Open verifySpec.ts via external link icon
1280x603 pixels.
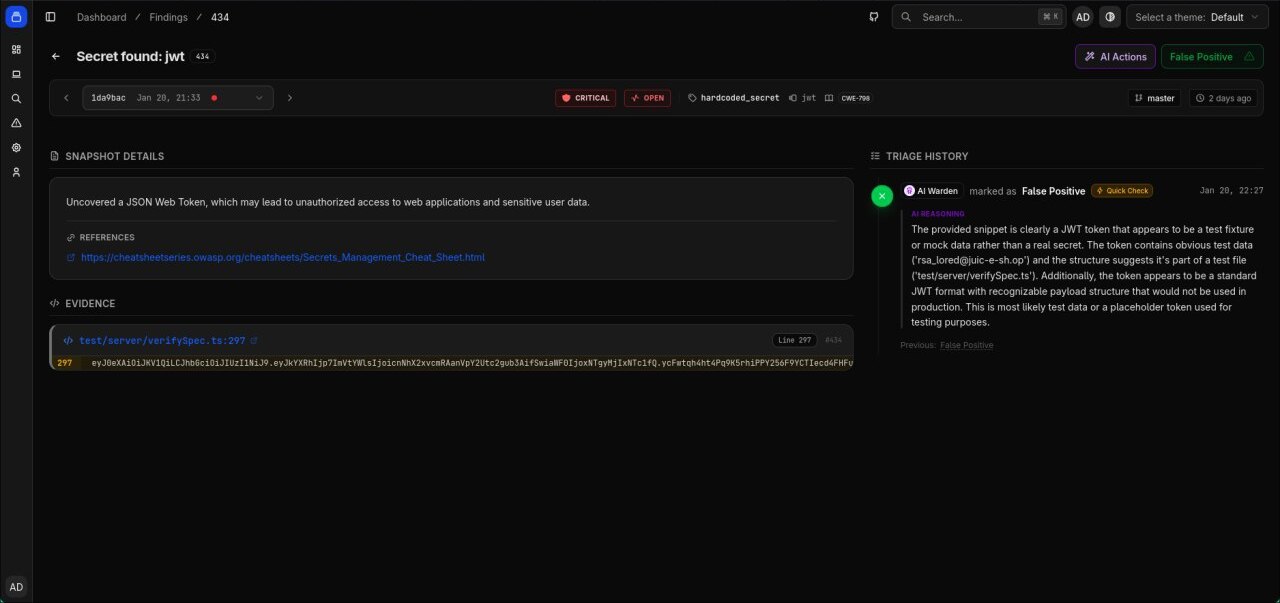[255, 340]
